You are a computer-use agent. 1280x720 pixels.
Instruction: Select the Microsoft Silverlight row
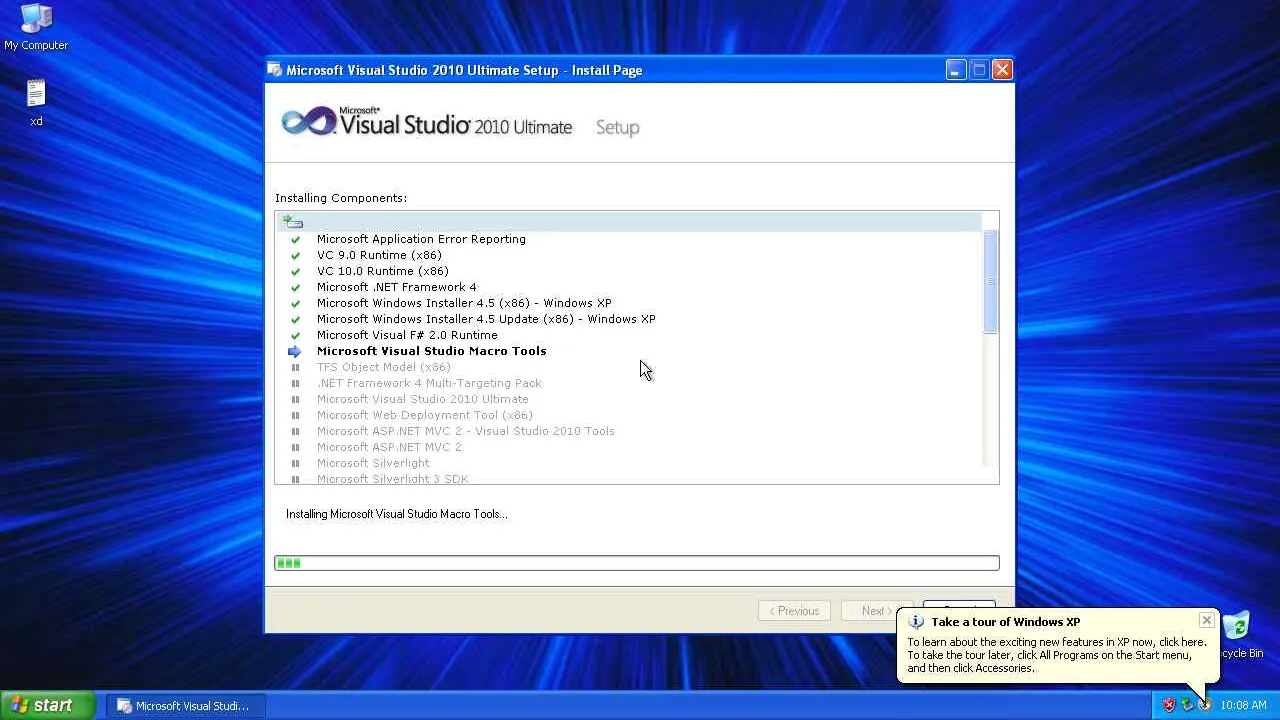(373, 463)
